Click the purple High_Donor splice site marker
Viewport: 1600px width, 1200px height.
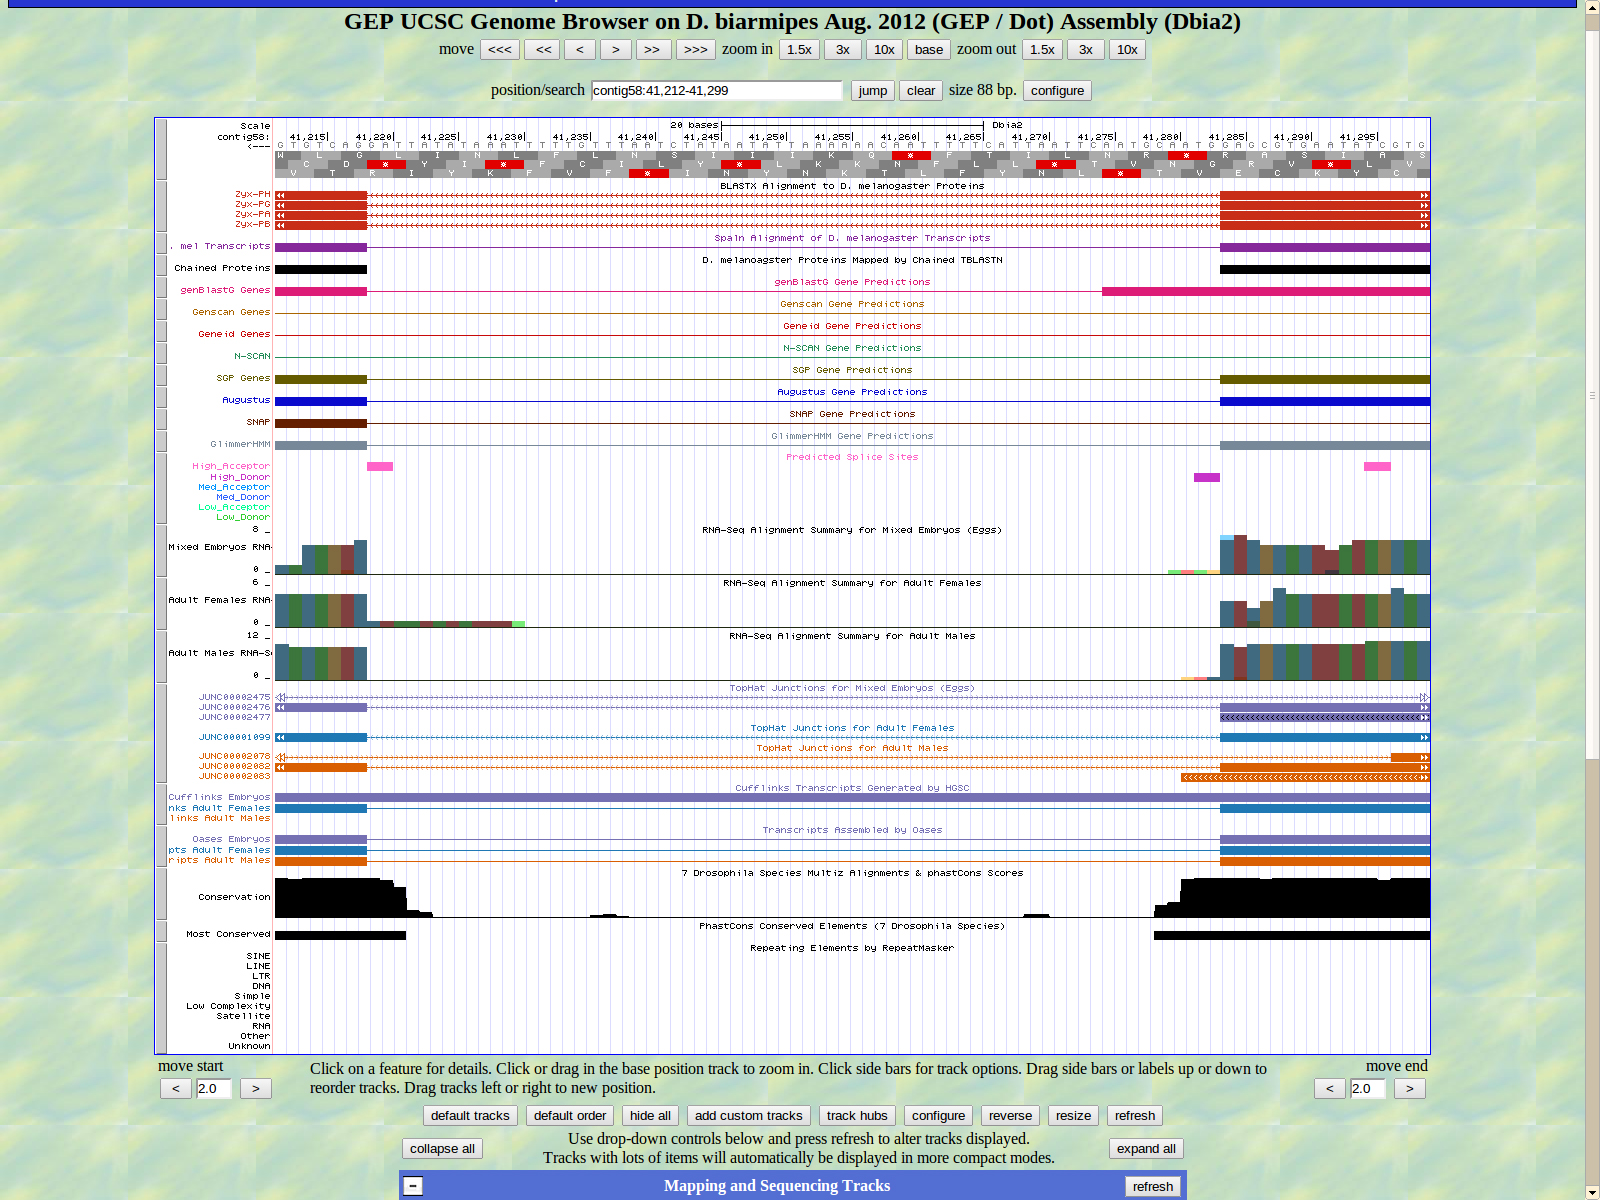coord(1207,477)
